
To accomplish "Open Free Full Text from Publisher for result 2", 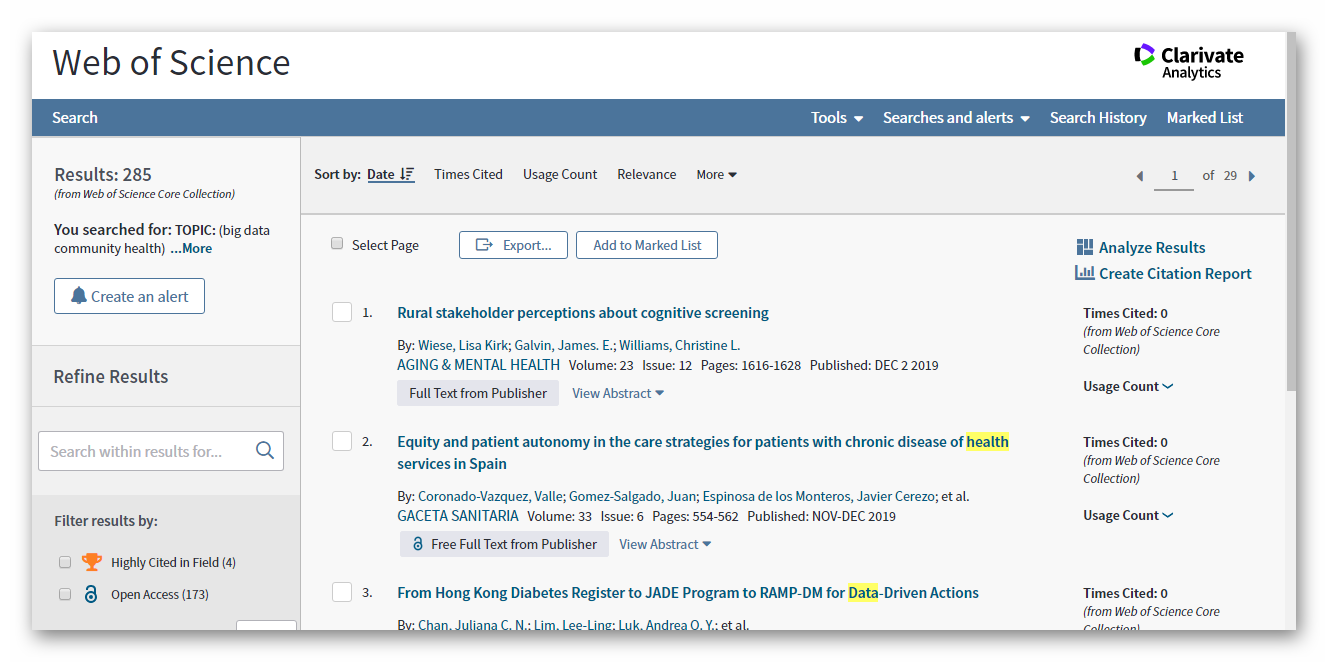I will tap(504, 544).
